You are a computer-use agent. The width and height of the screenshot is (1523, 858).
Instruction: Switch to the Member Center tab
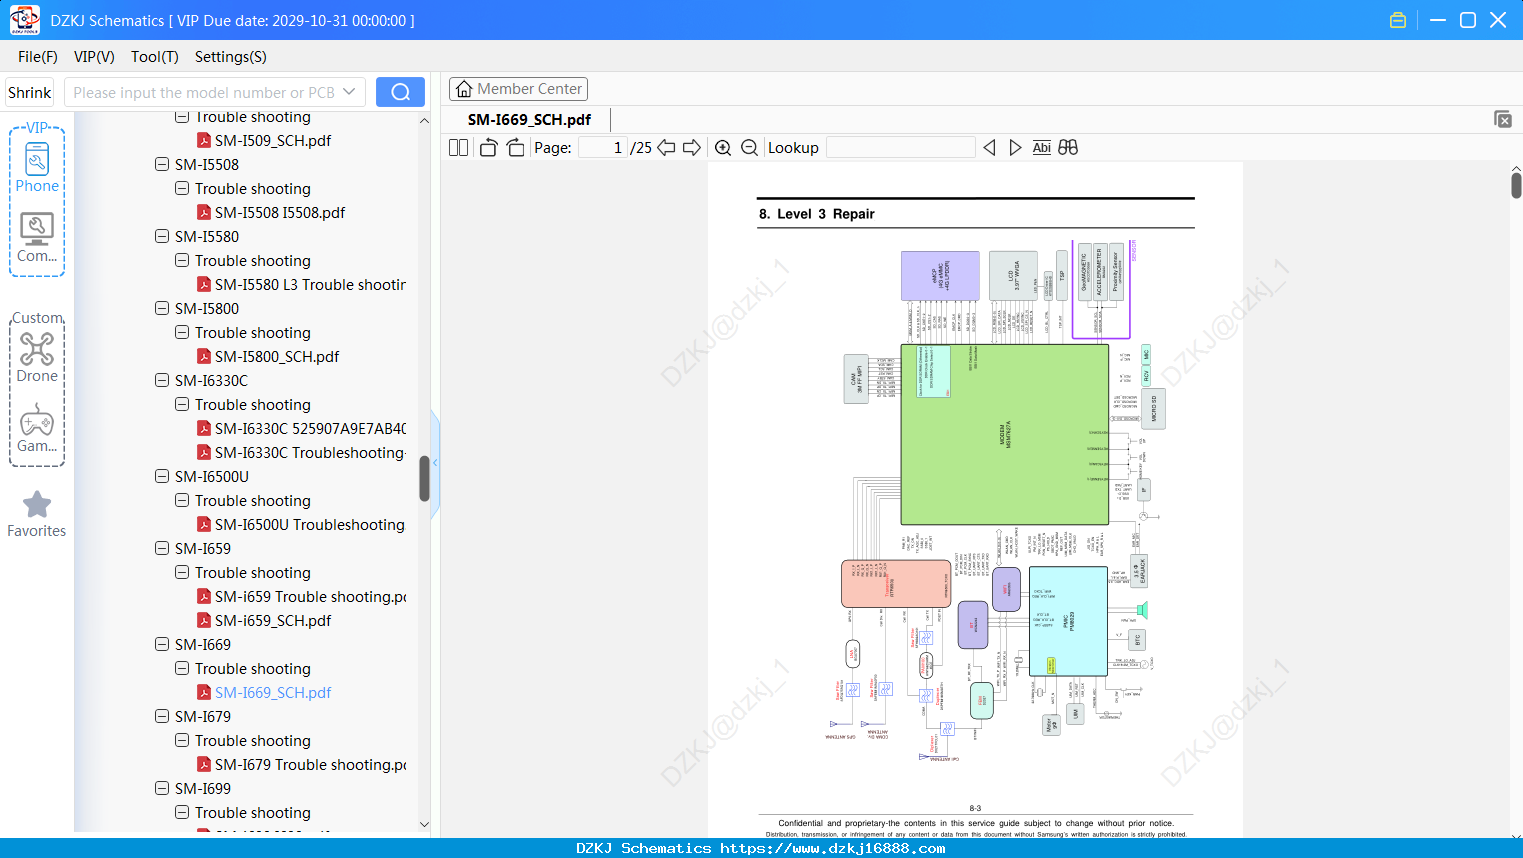coord(518,89)
